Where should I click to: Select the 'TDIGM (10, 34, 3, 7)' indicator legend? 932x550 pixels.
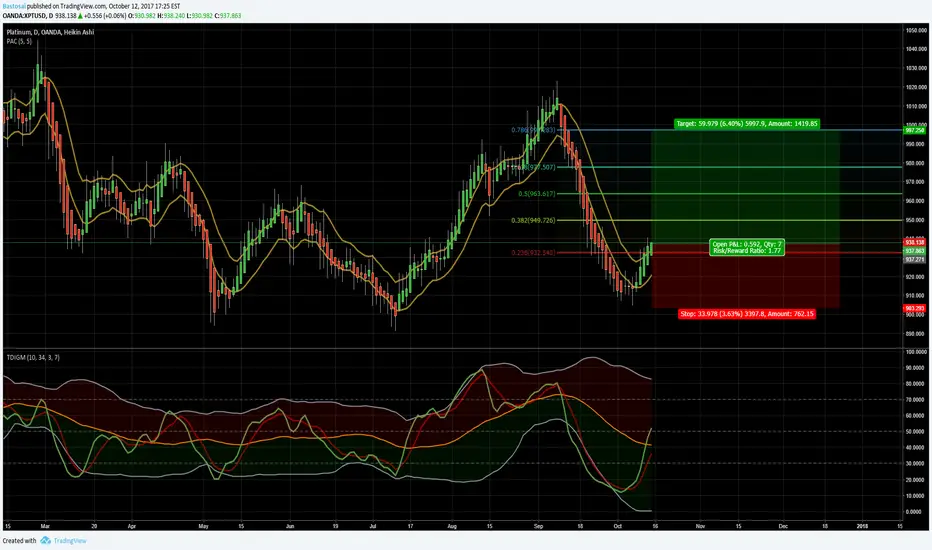[x=33, y=357]
